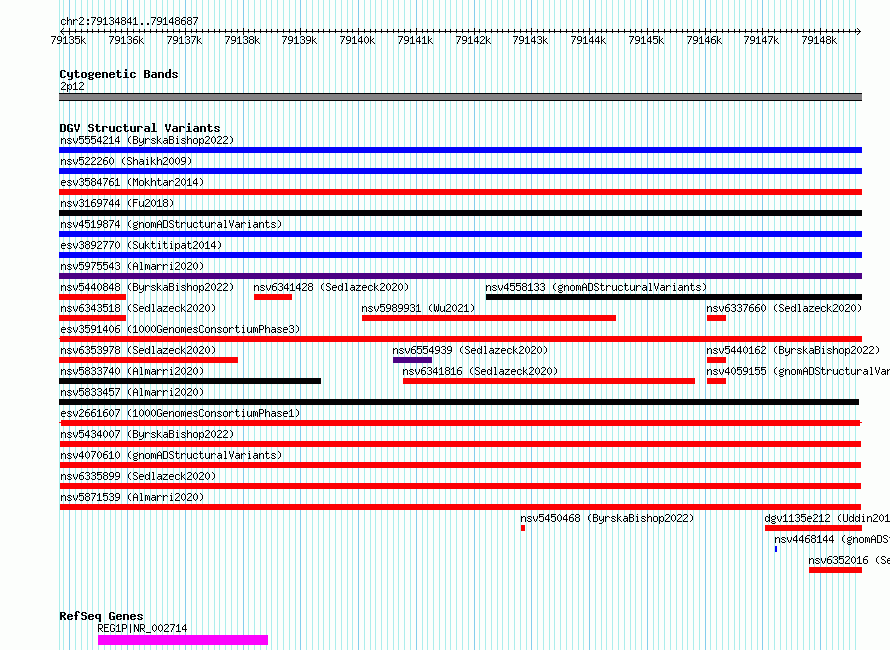Screen dimensions: 890x650
Task: Open nsv5833457 (Almarri2020) variant label
Action: (132, 392)
